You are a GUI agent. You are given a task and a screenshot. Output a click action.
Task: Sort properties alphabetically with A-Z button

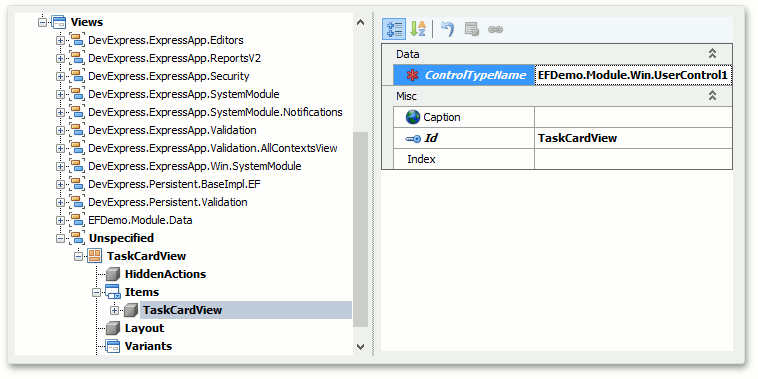point(418,29)
